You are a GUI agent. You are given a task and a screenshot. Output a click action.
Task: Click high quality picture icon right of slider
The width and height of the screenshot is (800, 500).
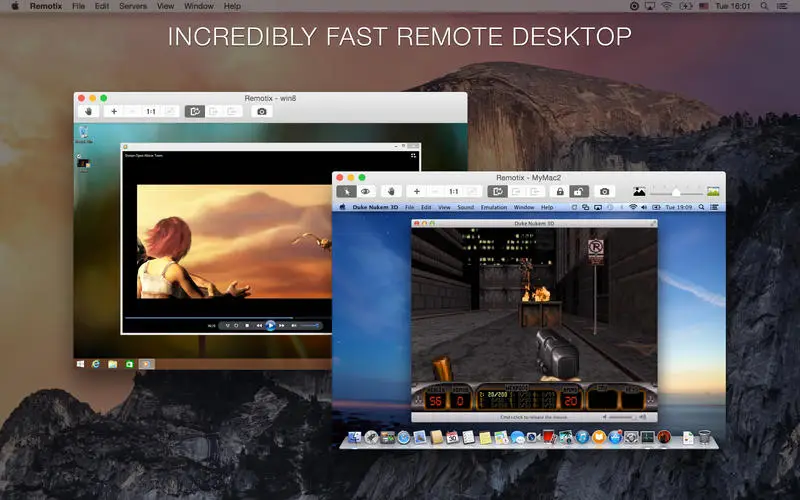point(713,192)
